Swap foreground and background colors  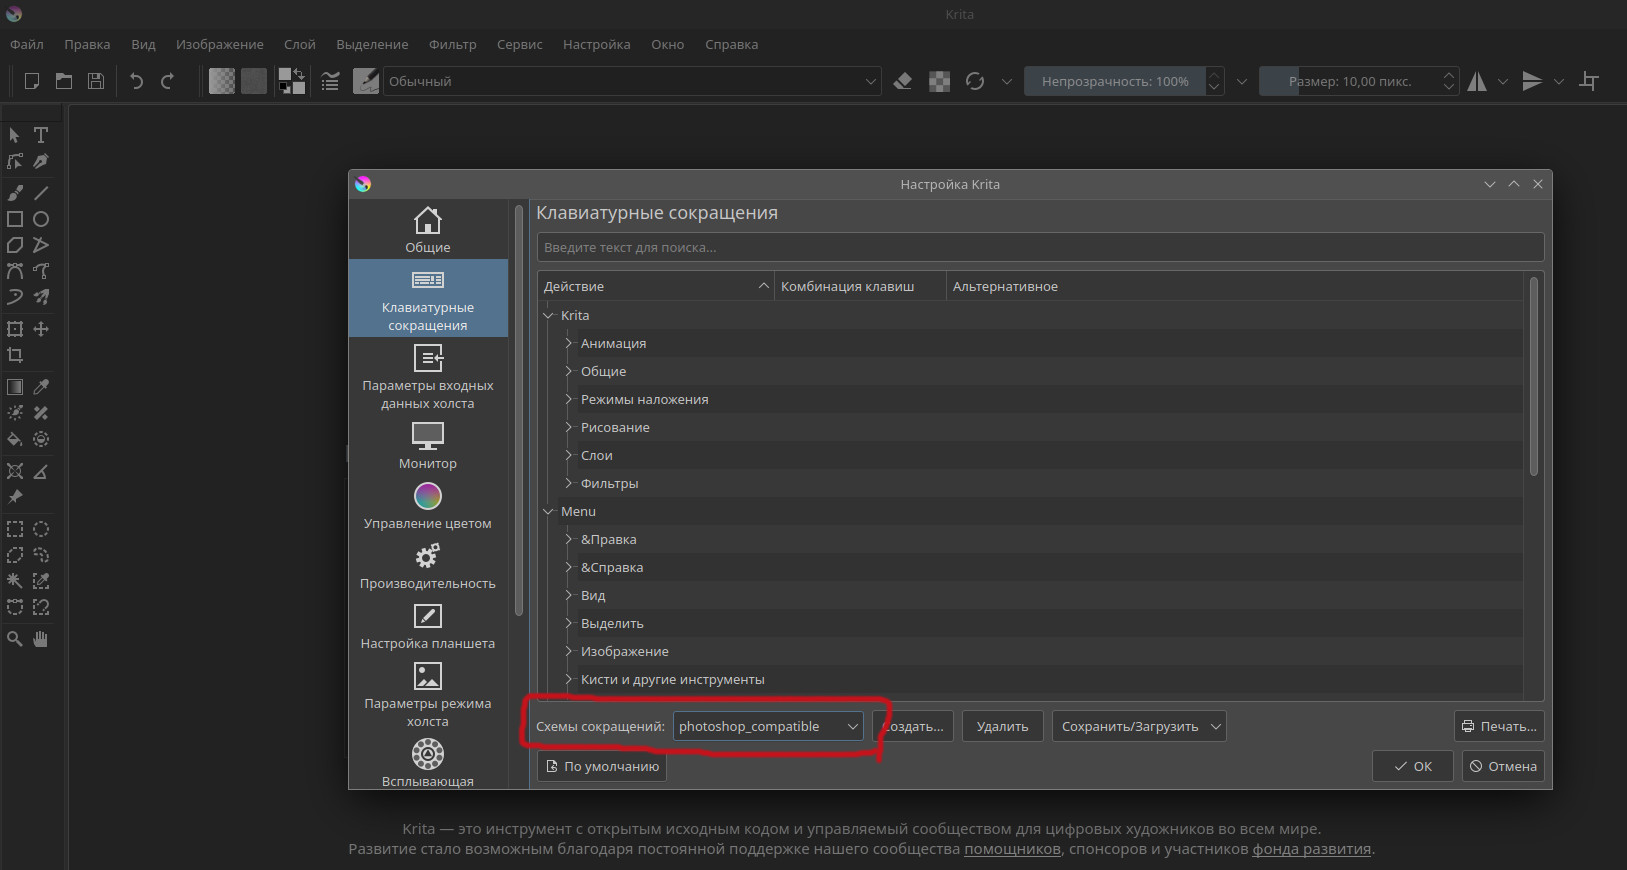[x=298, y=74]
